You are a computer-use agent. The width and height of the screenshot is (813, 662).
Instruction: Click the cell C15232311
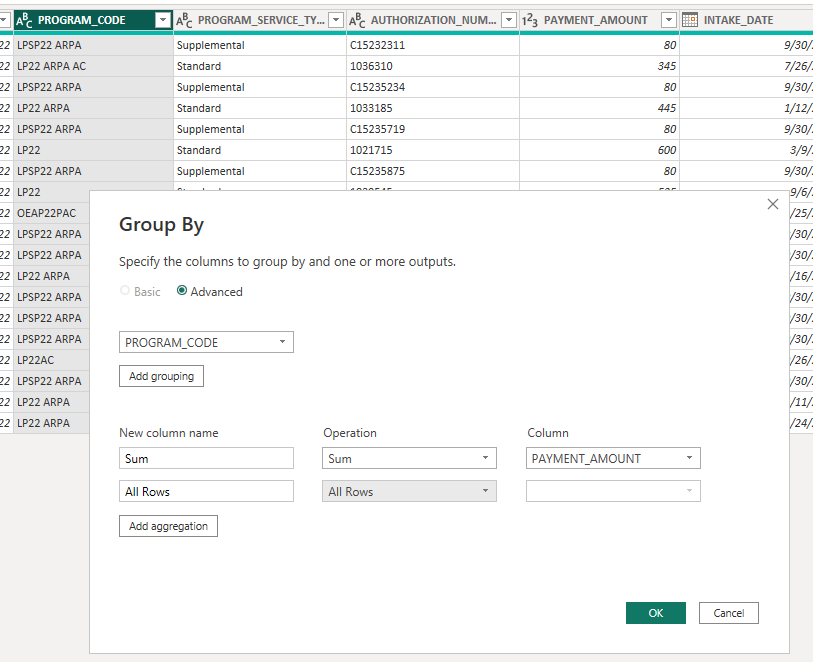(433, 45)
